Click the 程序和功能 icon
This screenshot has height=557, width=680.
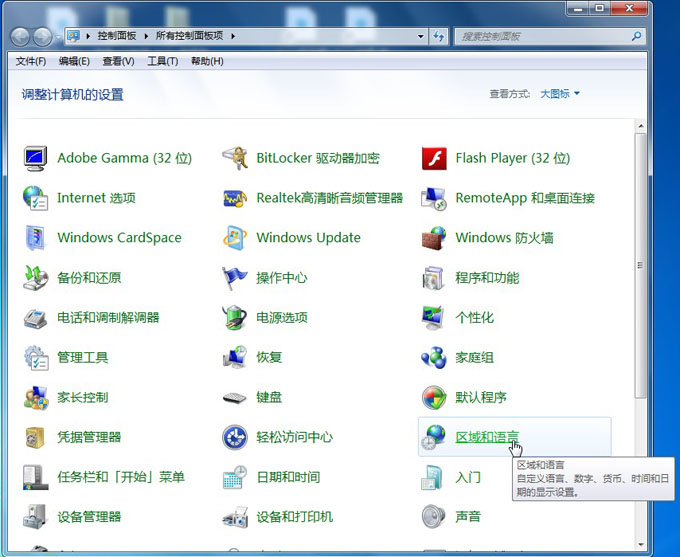coord(433,278)
